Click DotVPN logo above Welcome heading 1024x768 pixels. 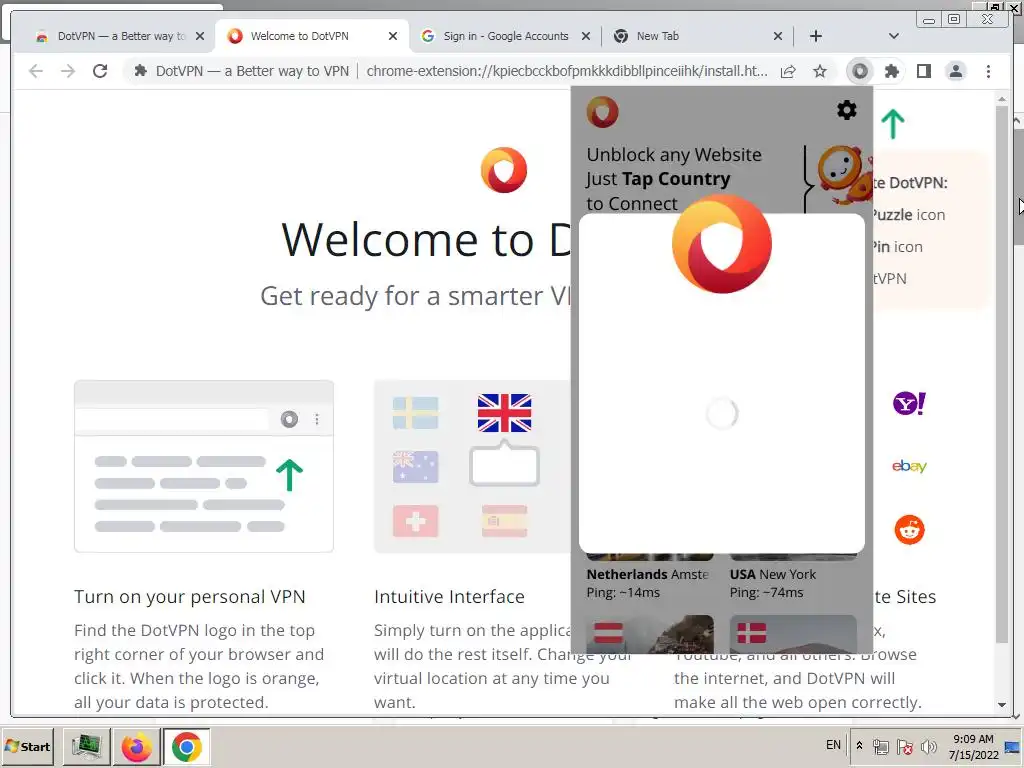pos(504,170)
